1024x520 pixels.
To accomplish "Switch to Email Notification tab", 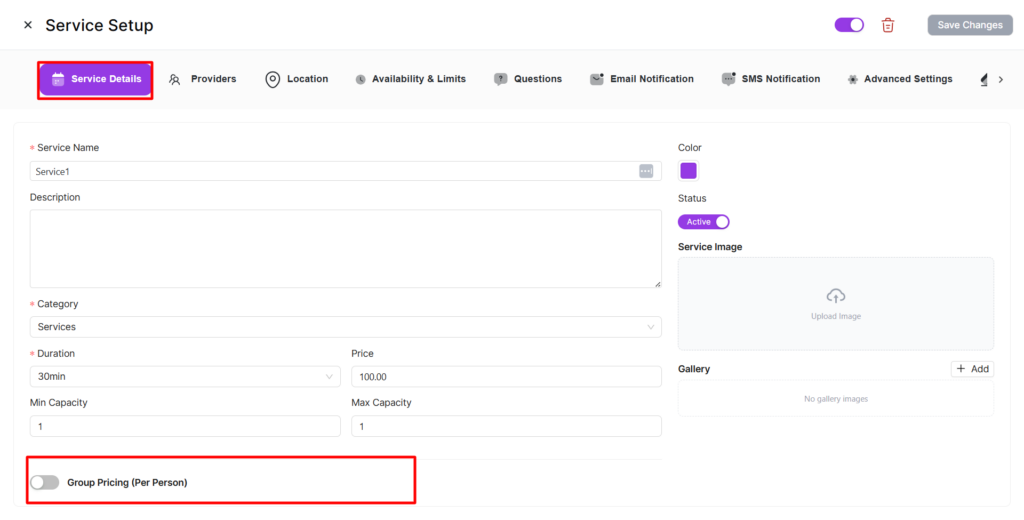I will (642, 79).
